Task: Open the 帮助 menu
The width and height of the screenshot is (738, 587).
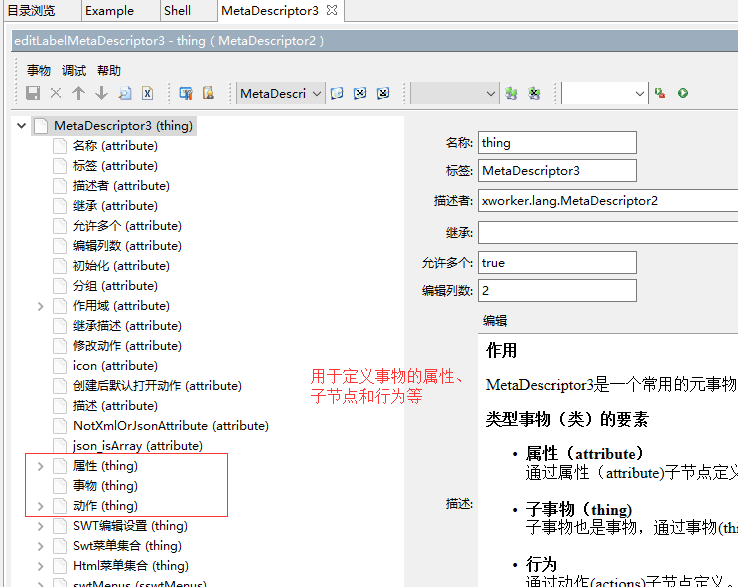Action: (109, 71)
